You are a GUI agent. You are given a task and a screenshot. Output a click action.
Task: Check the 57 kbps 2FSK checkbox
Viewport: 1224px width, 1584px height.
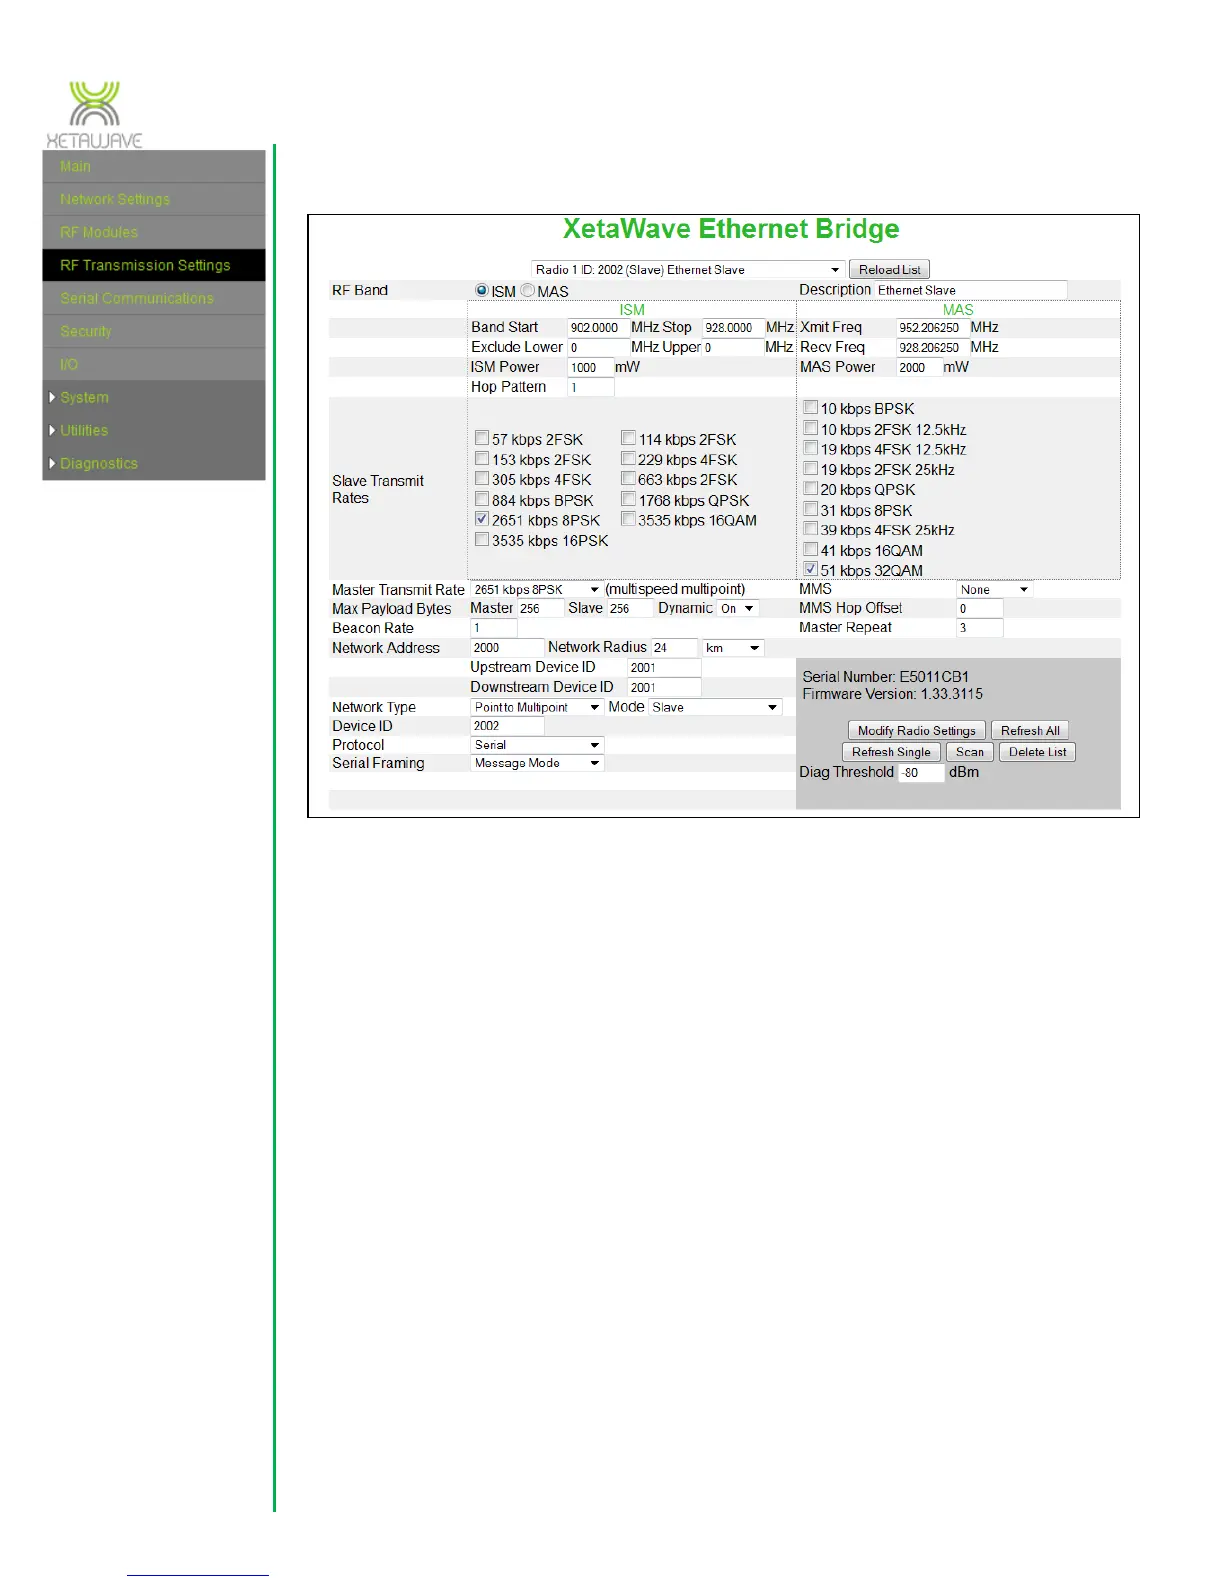(x=482, y=438)
